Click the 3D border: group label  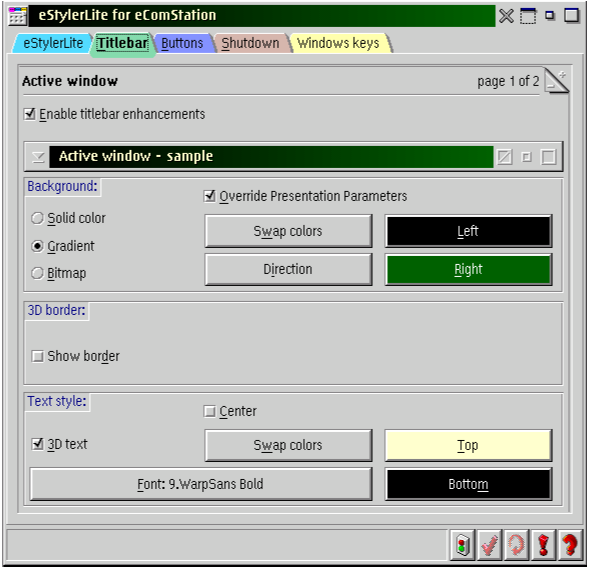(x=56, y=310)
